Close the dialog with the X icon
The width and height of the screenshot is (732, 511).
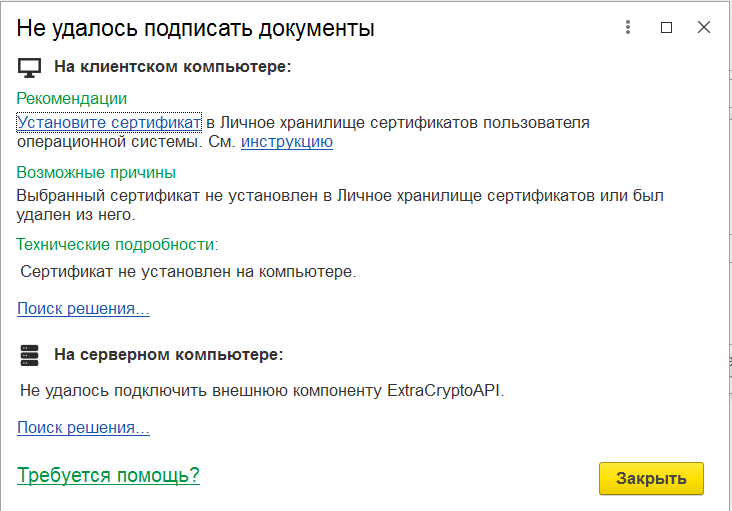704,28
